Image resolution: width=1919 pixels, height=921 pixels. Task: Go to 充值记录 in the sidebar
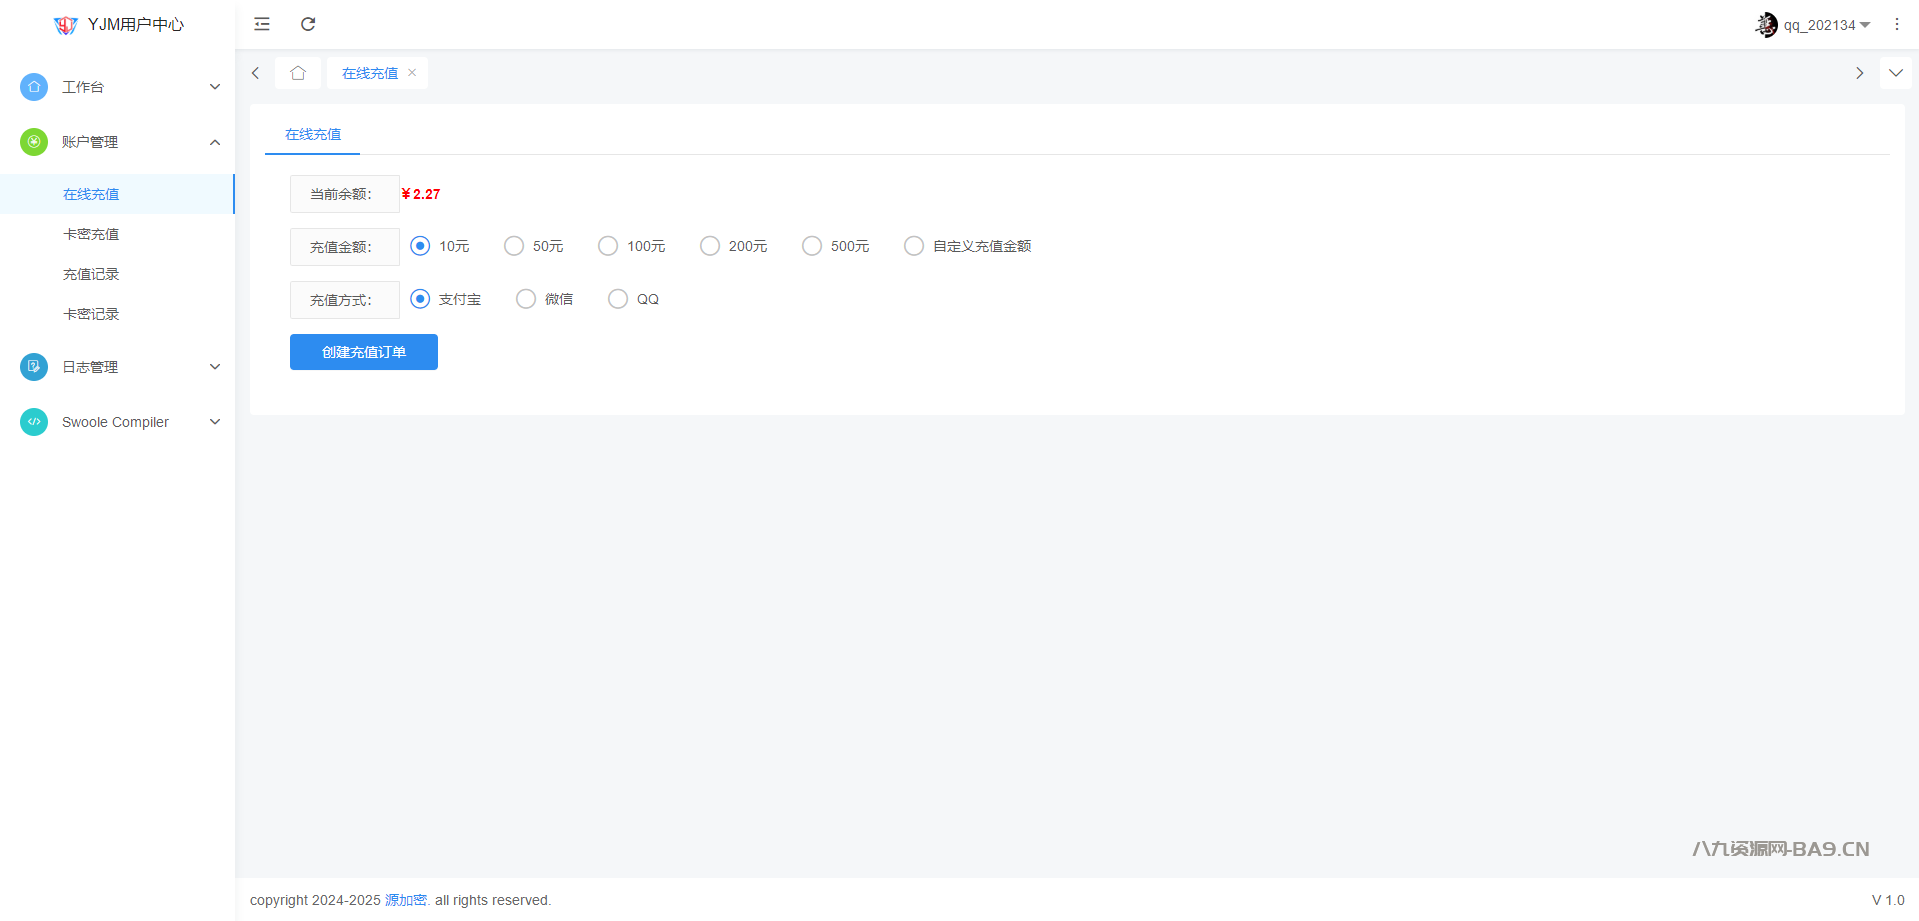(x=91, y=274)
